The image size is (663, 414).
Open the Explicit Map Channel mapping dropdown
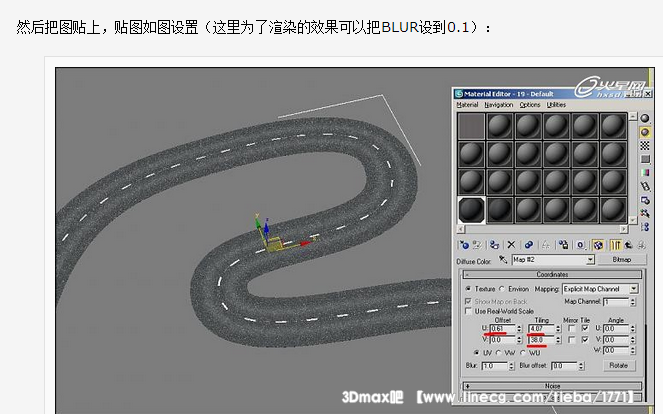(x=633, y=289)
